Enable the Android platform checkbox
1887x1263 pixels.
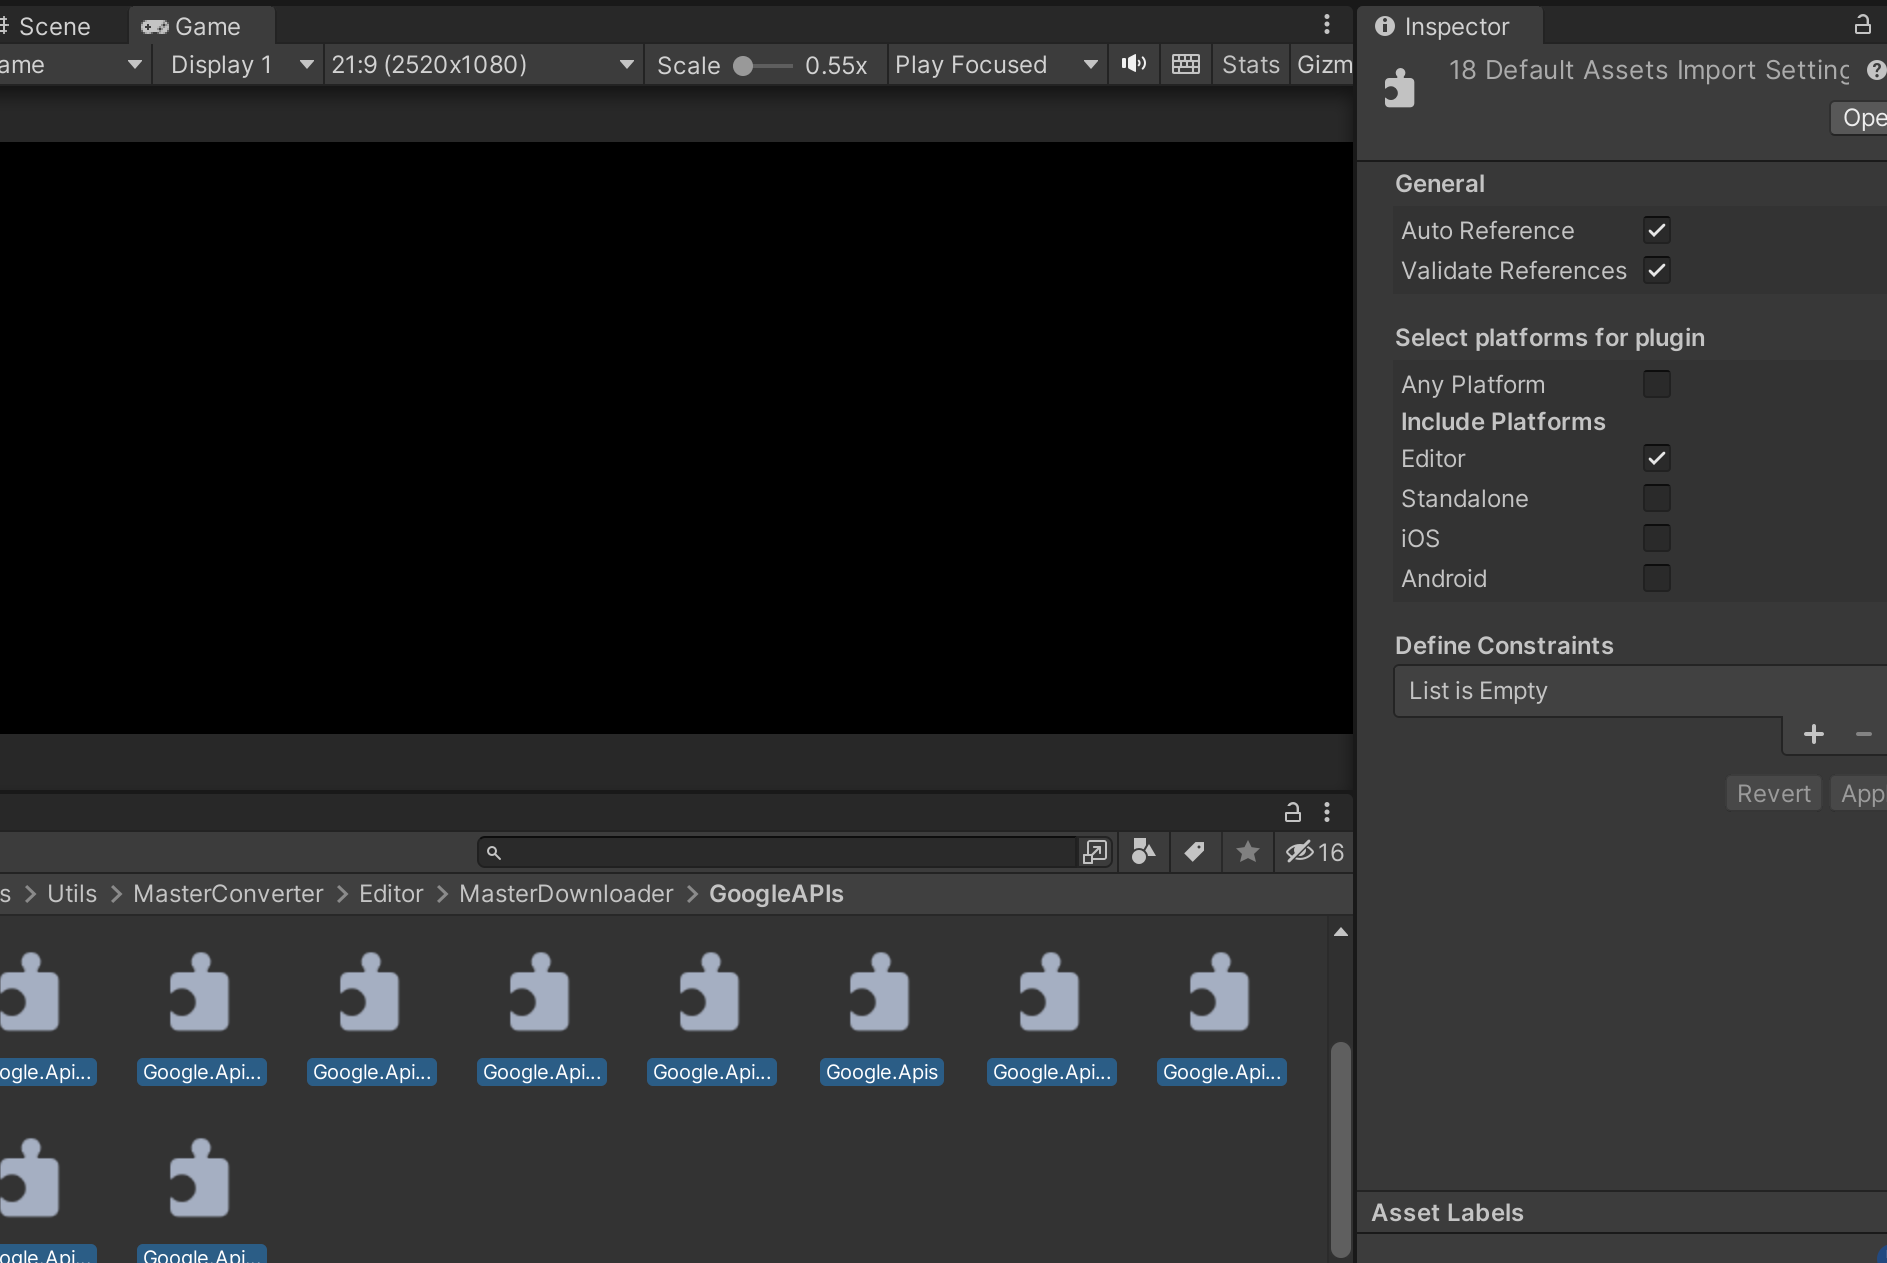1657,578
